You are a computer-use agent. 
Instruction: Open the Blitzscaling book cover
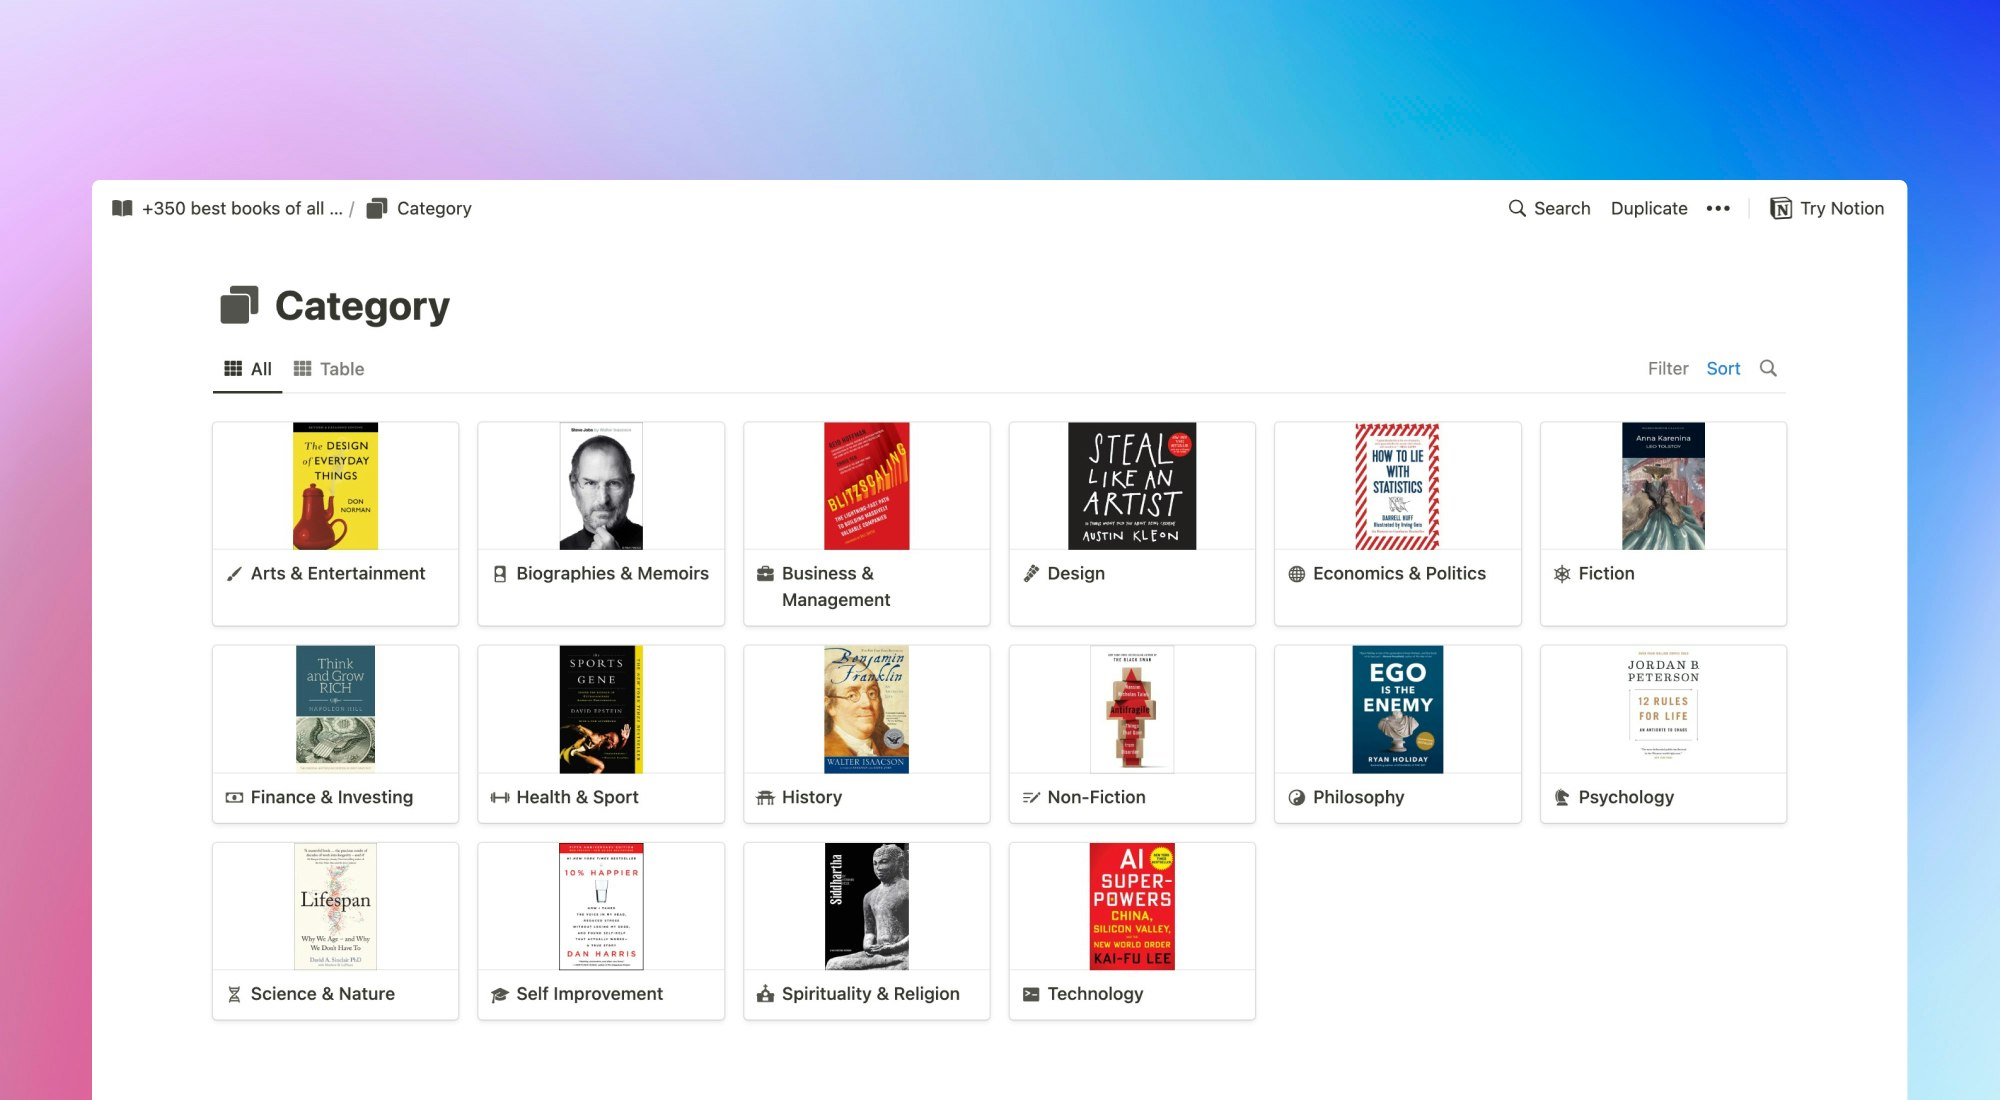(x=866, y=486)
